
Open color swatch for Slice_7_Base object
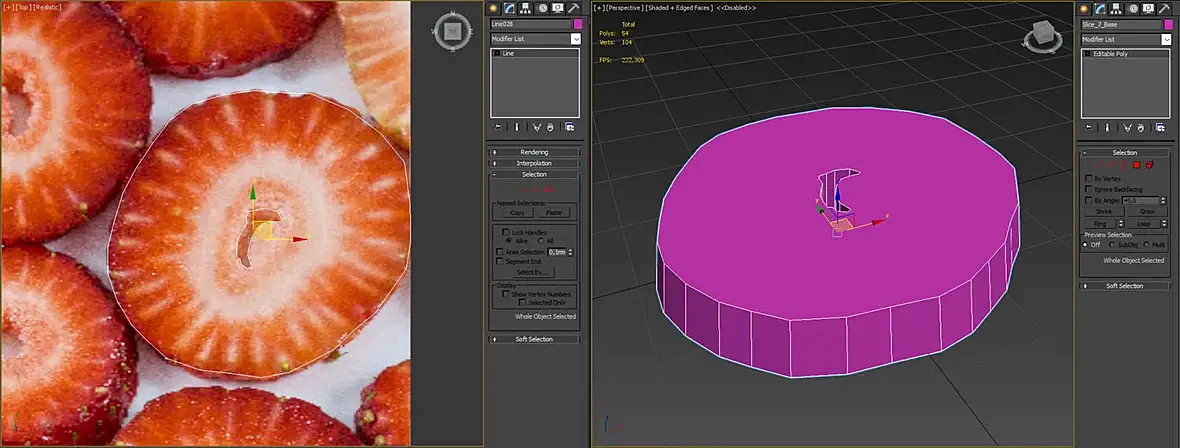coord(1169,24)
